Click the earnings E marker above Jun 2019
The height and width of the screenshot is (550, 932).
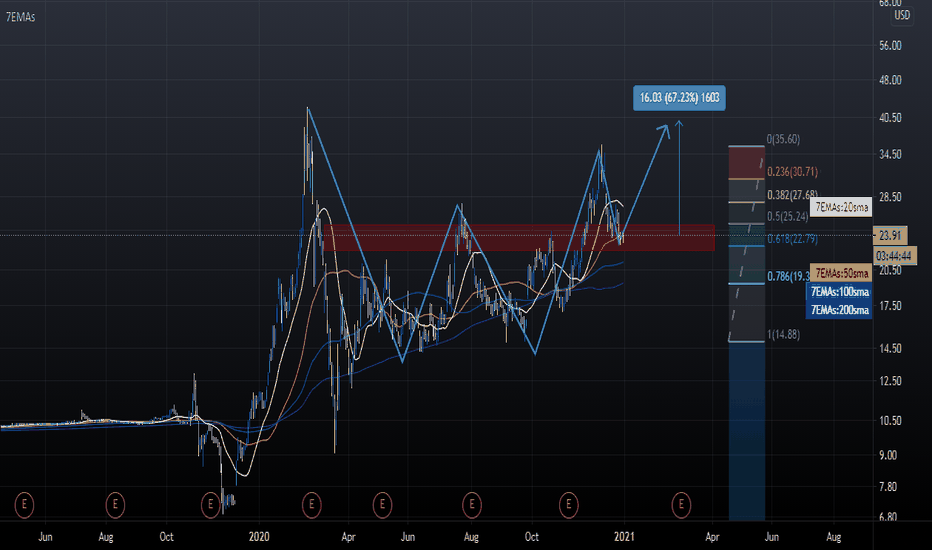(x=24, y=505)
